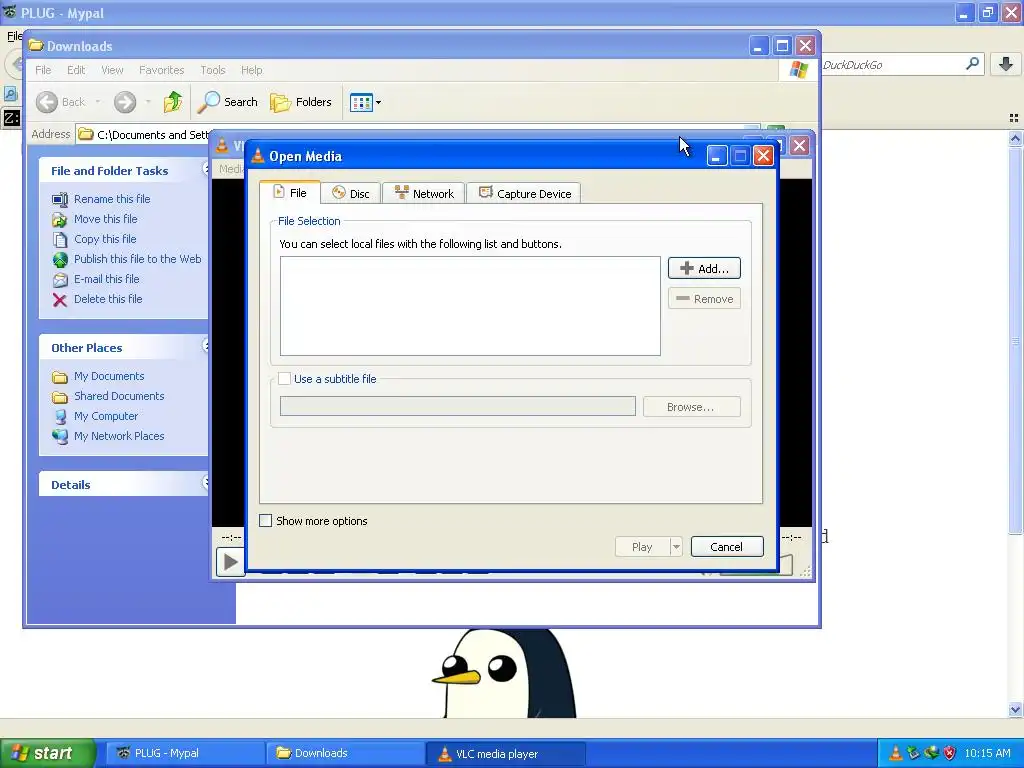Click the My Computer icon in sidebar

point(60,417)
